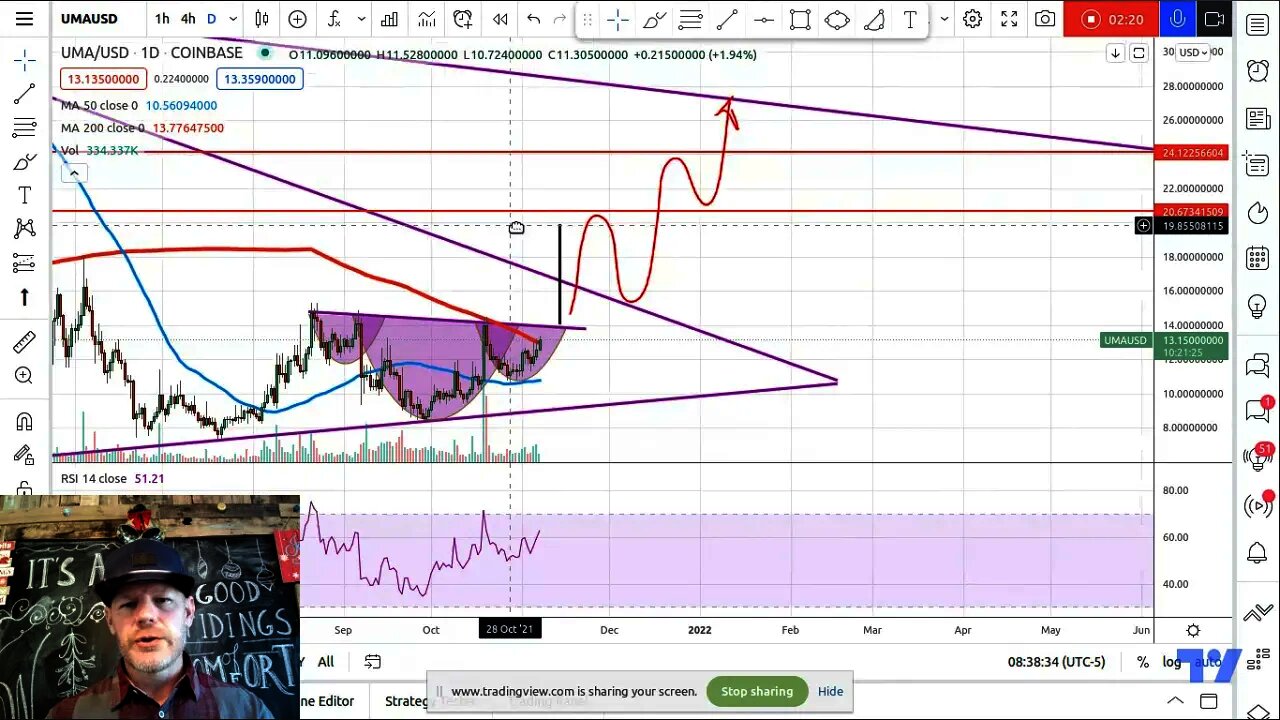Toggle percent scale mode
Viewport: 1280px width, 720px height.
pos(1142,662)
